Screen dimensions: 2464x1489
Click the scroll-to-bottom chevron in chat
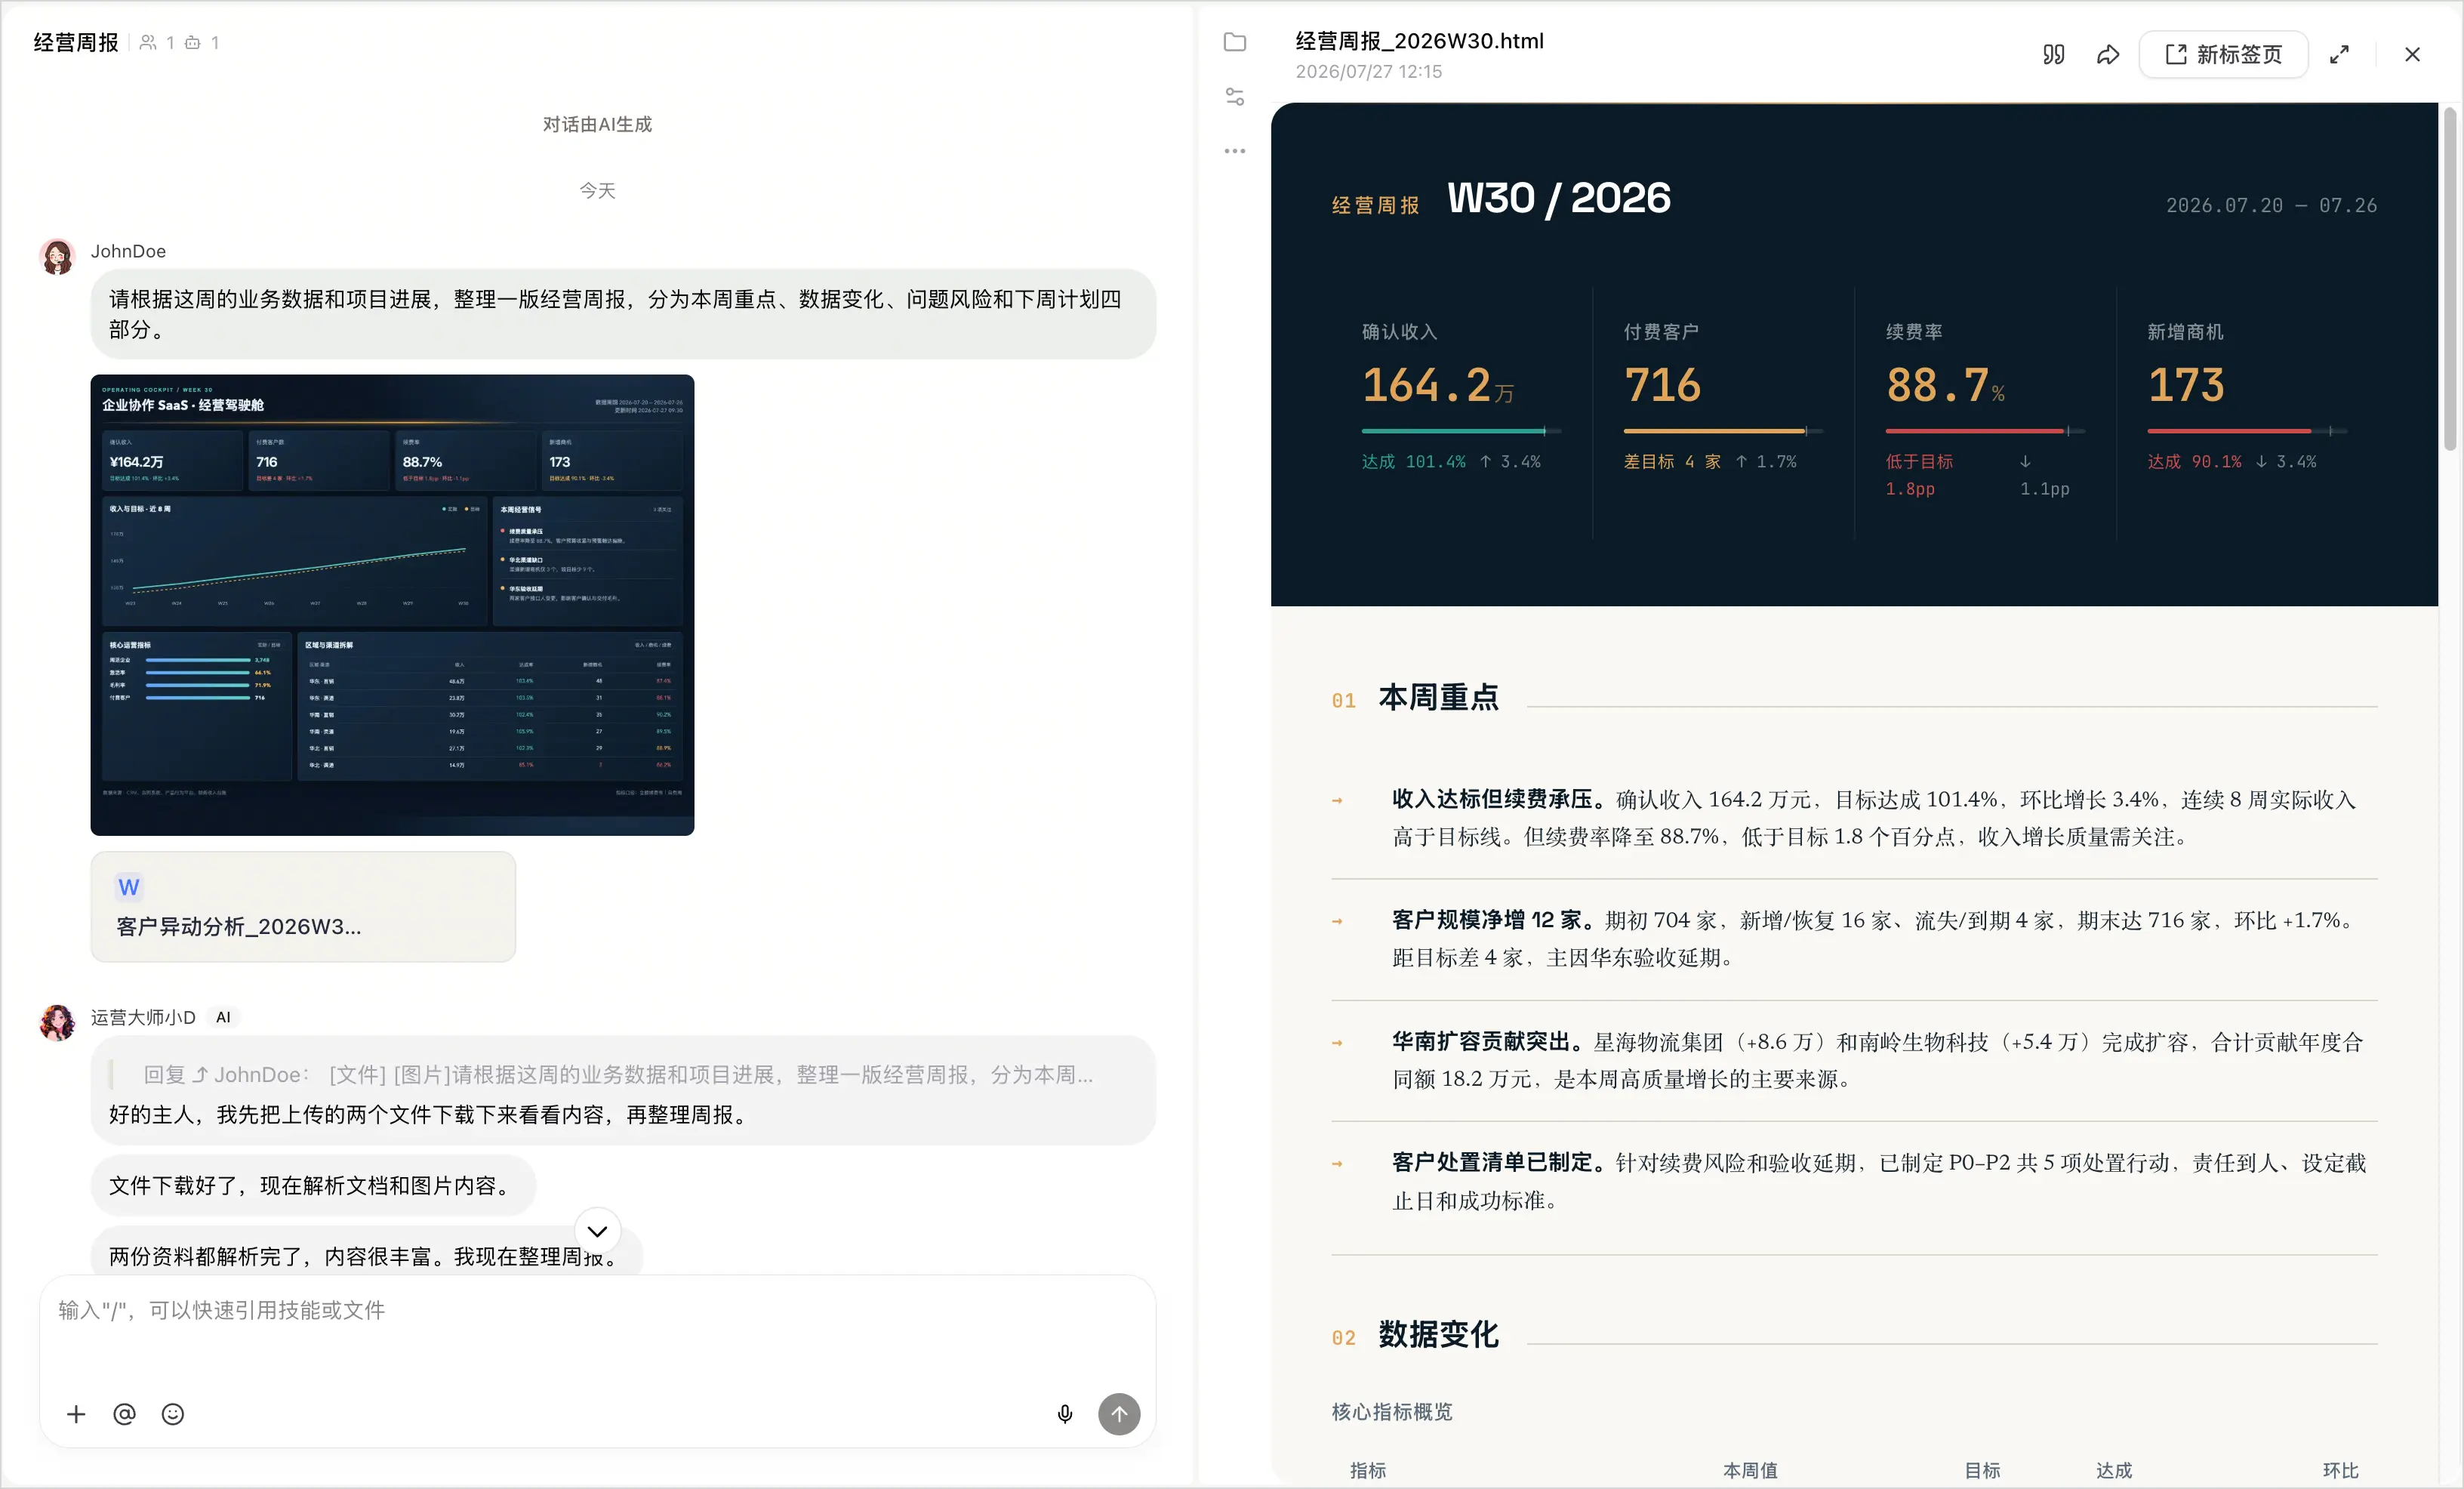pos(597,1231)
